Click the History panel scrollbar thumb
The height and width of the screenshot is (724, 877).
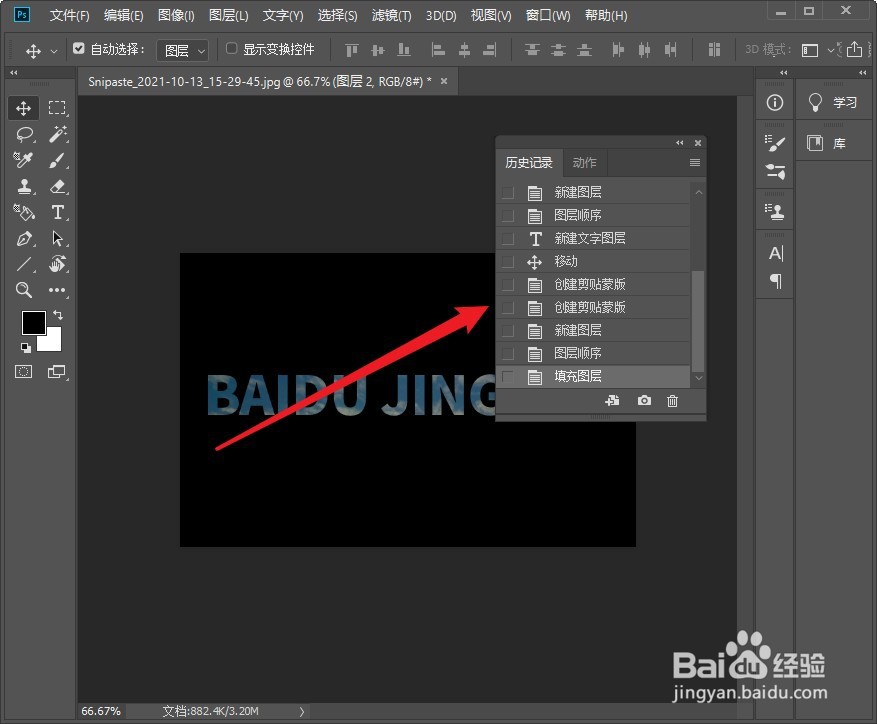pyautogui.click(x=698, y=321)
